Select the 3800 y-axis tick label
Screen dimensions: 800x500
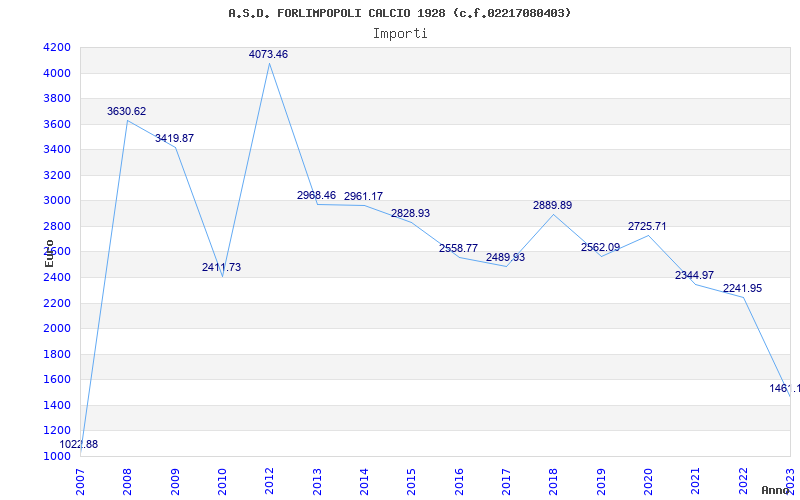[x=57, y=98]
